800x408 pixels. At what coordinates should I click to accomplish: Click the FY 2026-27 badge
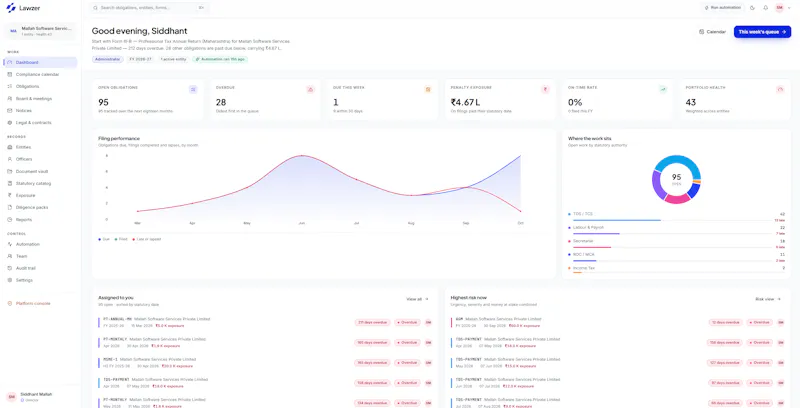coord(140,59)
